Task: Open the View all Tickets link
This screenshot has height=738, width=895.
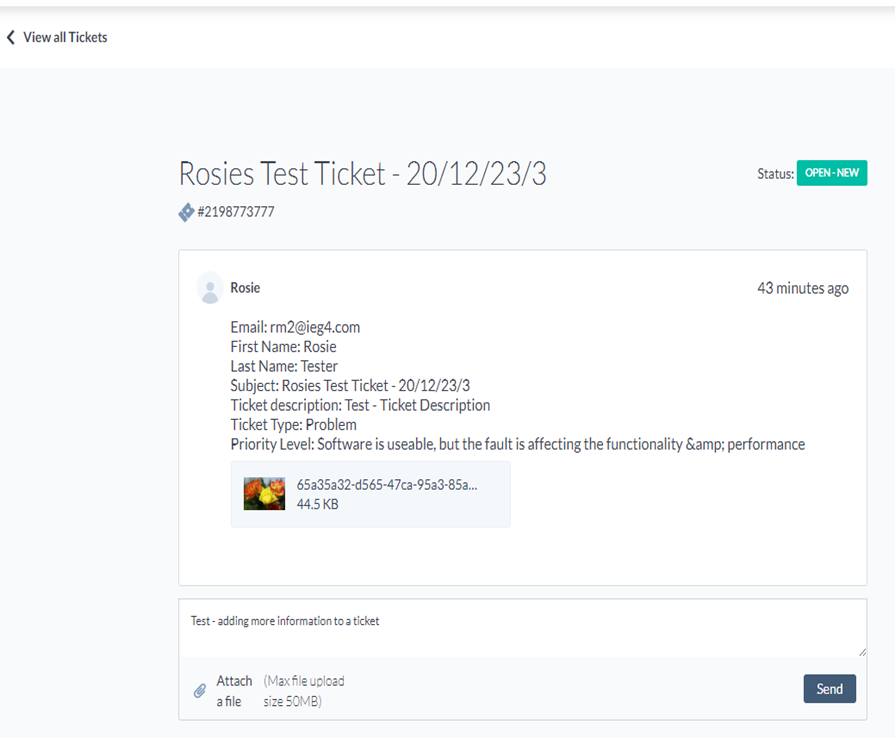Action: [x=65, y=38]
